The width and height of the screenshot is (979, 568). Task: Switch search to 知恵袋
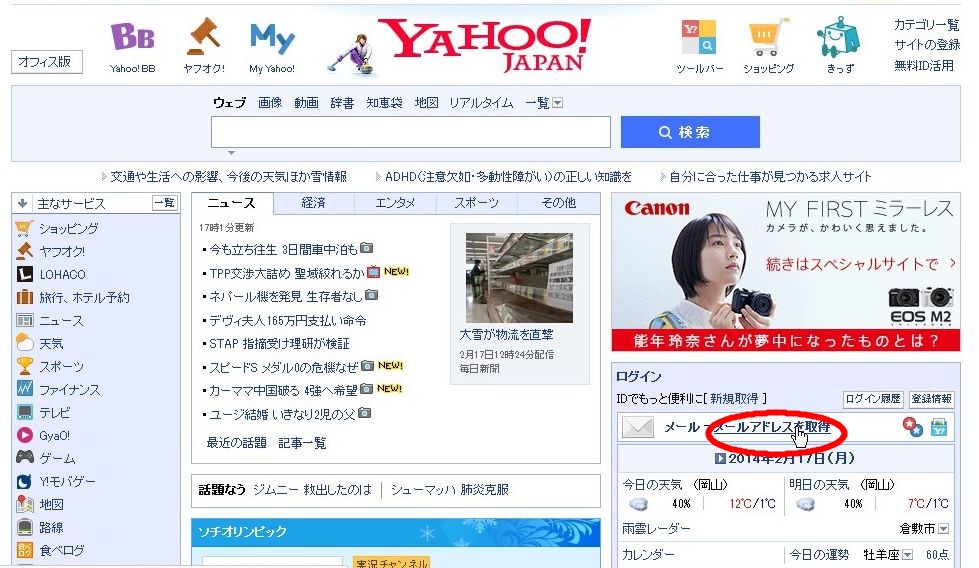(384, 102)
